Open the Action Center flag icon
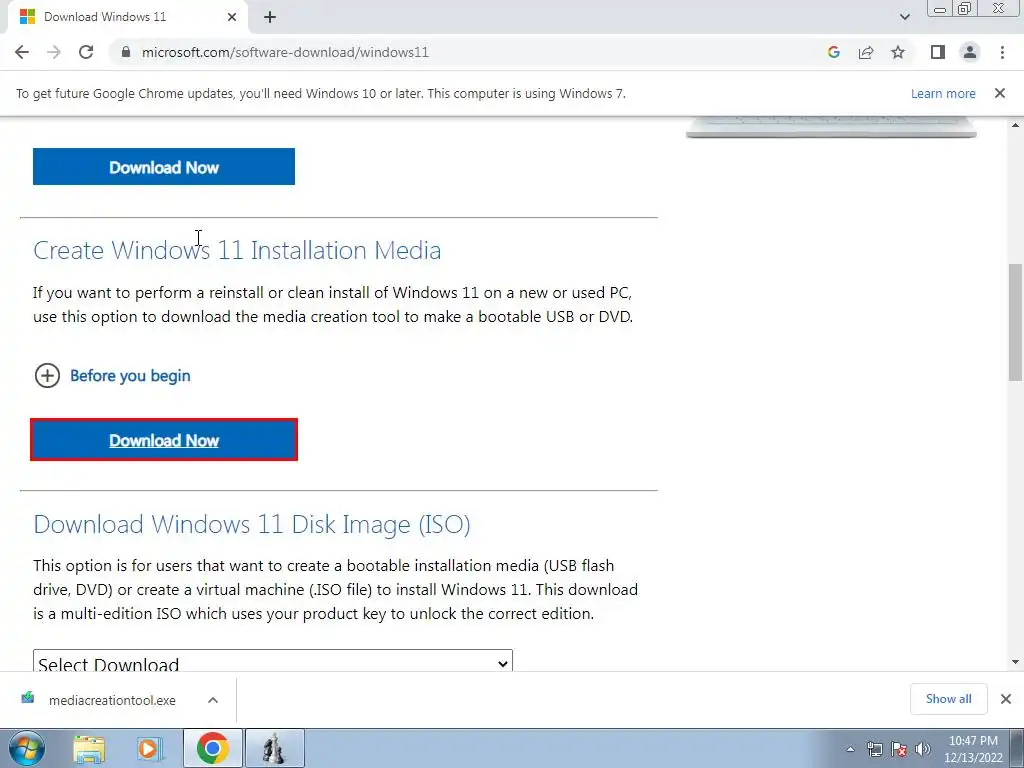Image resolution: width=1024 pixels, height=768 pixels. pos(899,749)
